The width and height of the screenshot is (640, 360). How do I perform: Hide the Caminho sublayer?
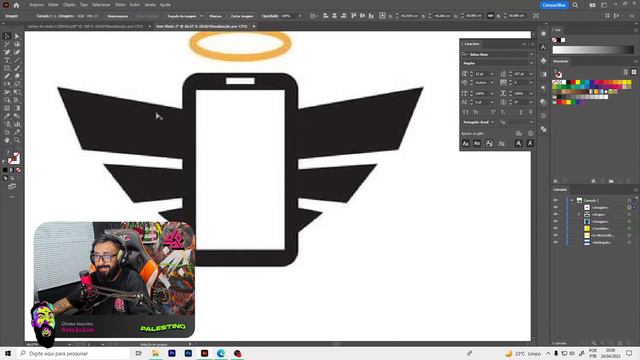[556, 228]
